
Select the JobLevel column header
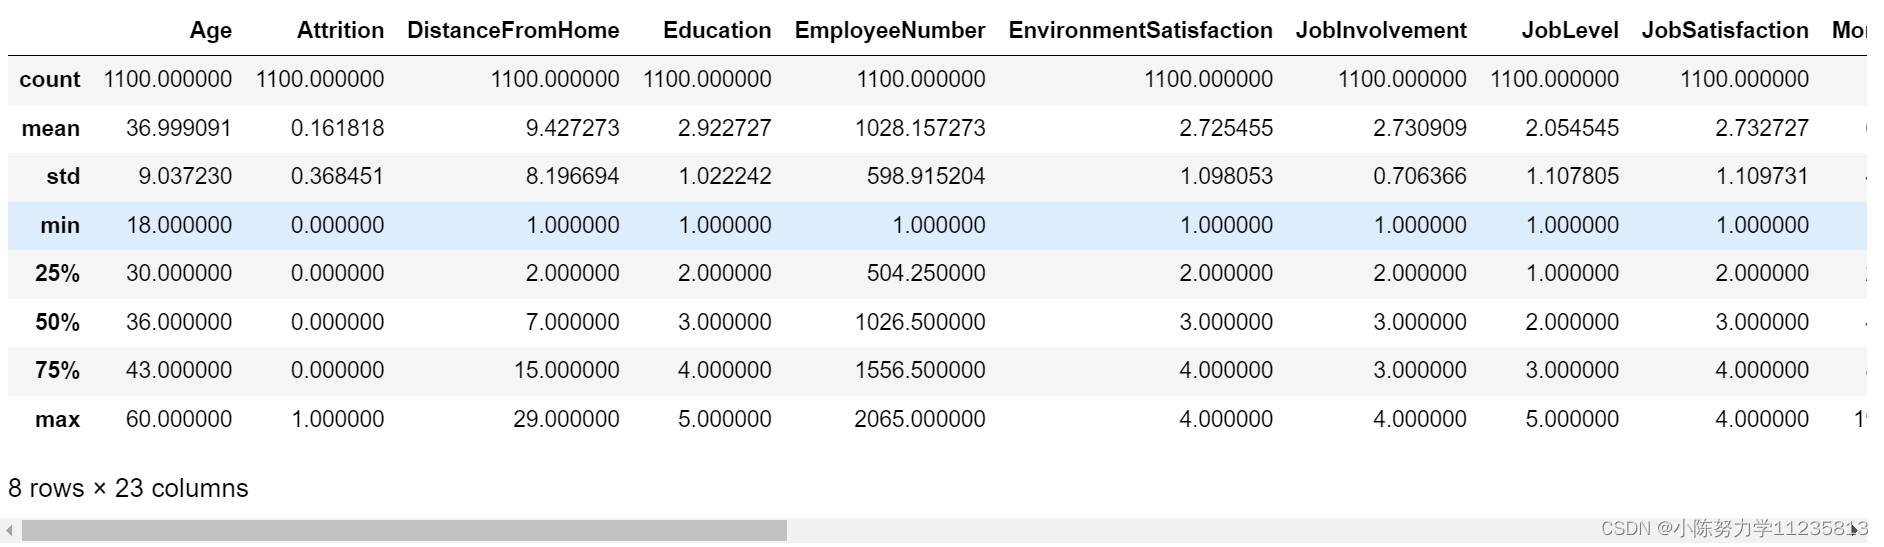1570,31
